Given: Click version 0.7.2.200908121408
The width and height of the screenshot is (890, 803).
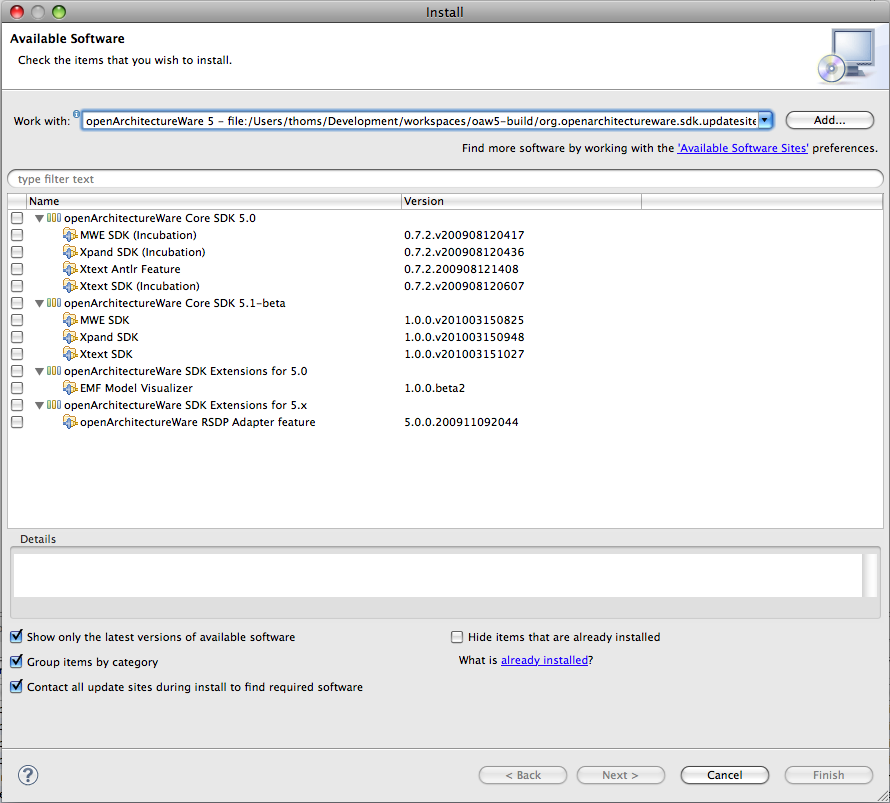Looking at the screenshot, I should point(461,269).
